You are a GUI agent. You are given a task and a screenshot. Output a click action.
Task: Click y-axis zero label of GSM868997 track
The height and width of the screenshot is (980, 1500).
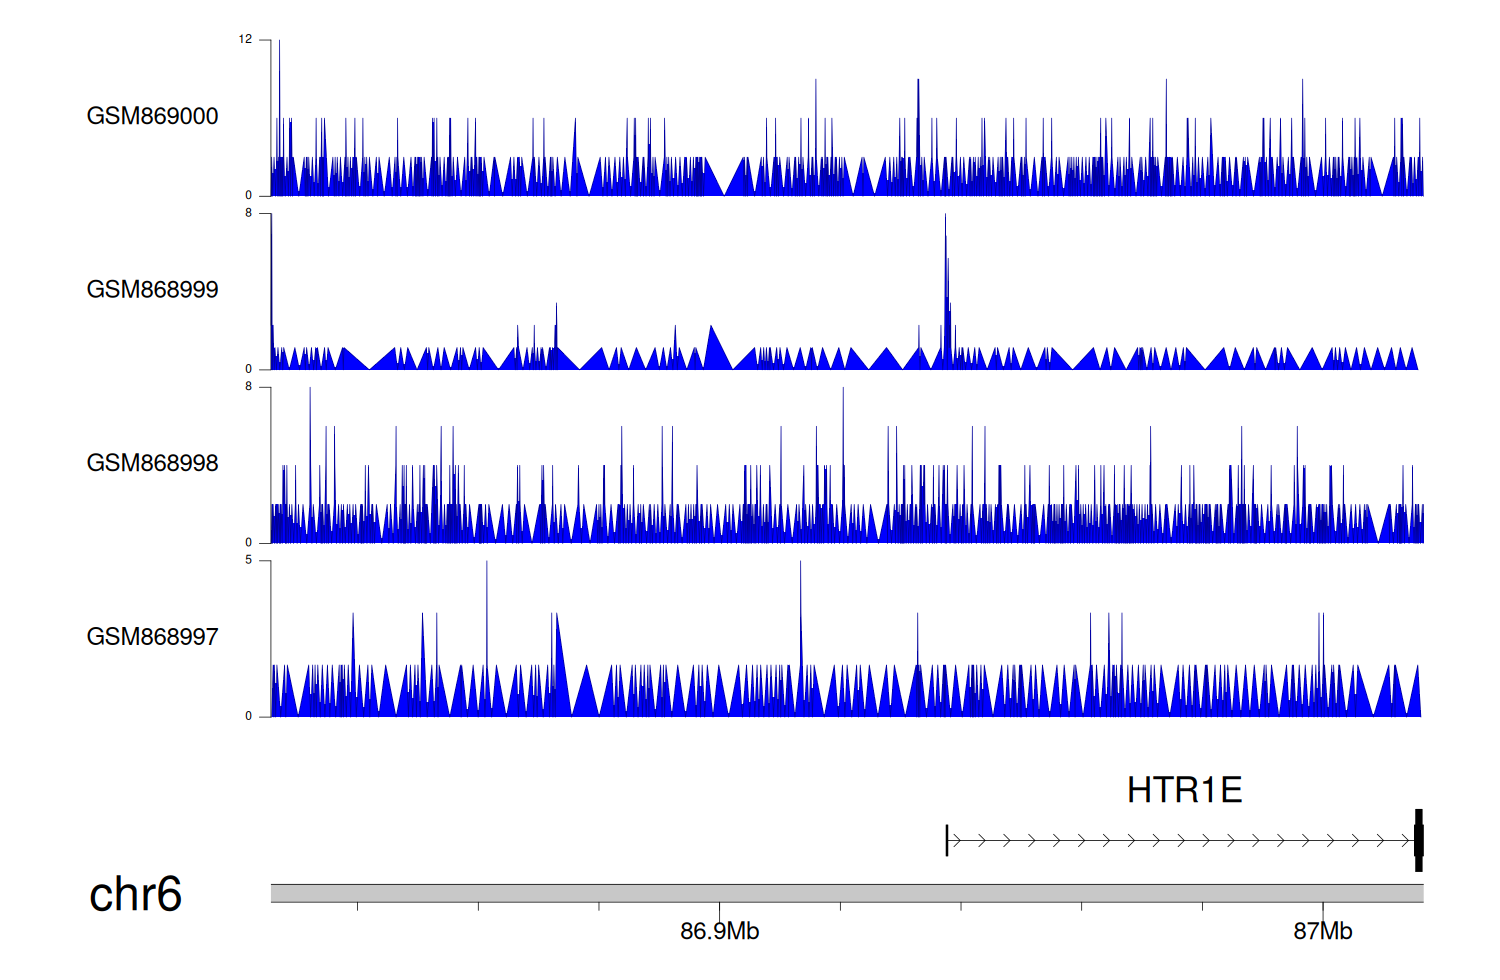pos(249,716)
